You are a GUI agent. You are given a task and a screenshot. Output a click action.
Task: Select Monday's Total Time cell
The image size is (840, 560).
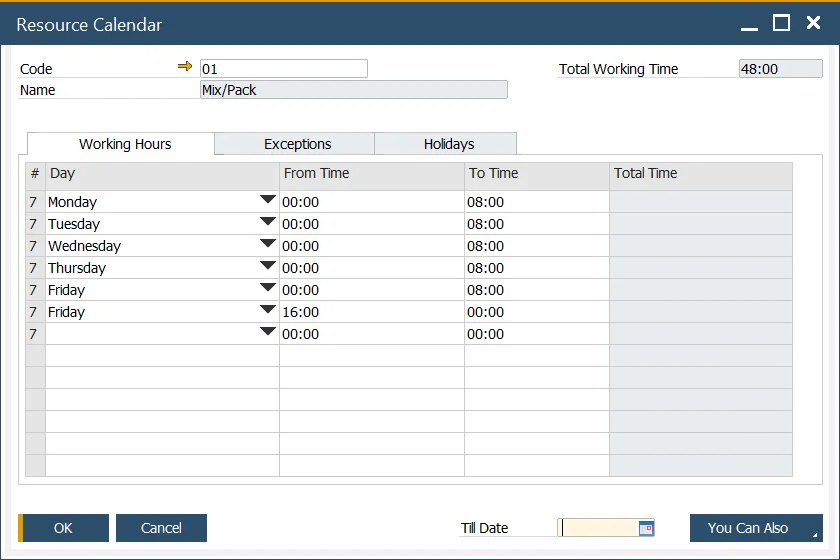701,202
